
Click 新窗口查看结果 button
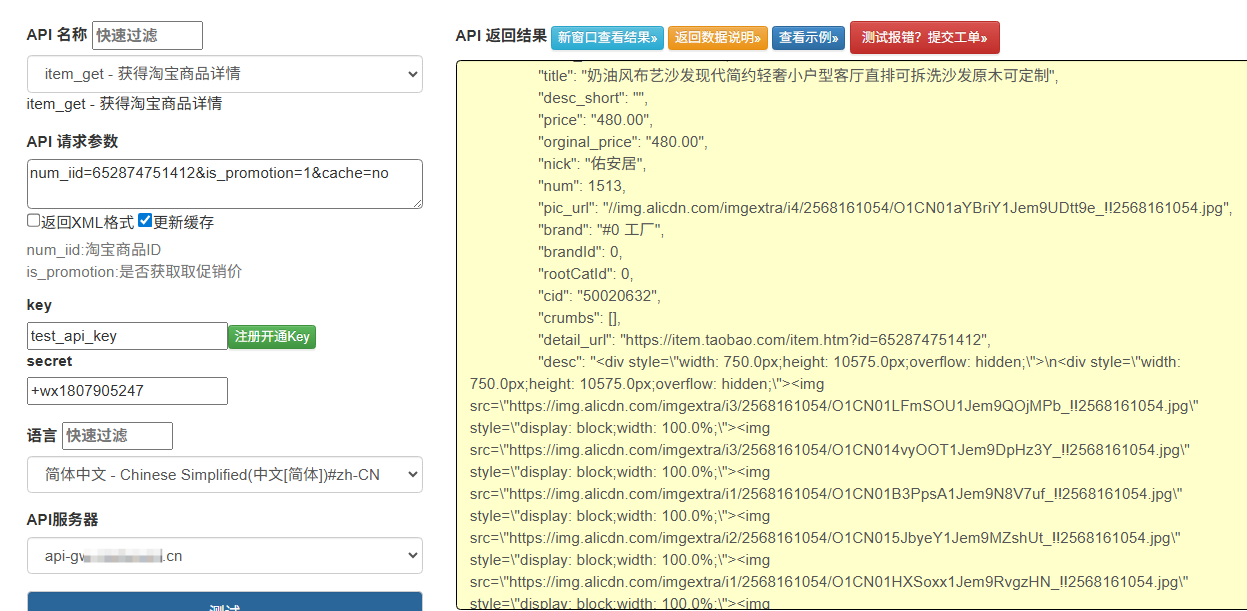pos(607,38)
